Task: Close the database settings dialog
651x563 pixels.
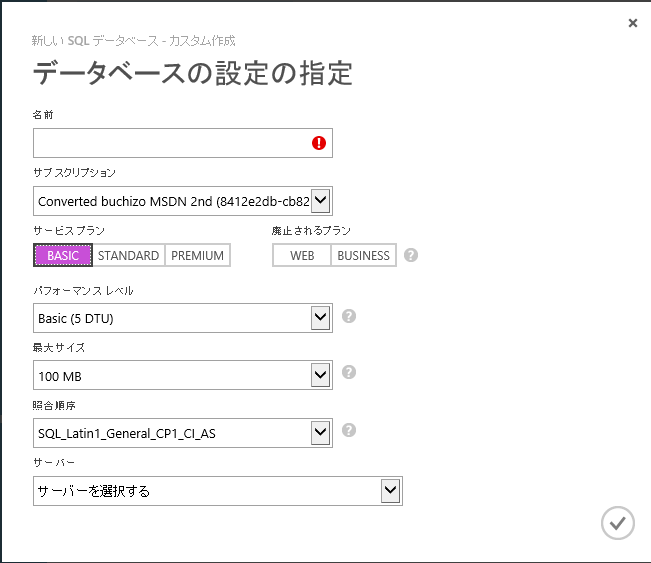Action: [632, 23]
